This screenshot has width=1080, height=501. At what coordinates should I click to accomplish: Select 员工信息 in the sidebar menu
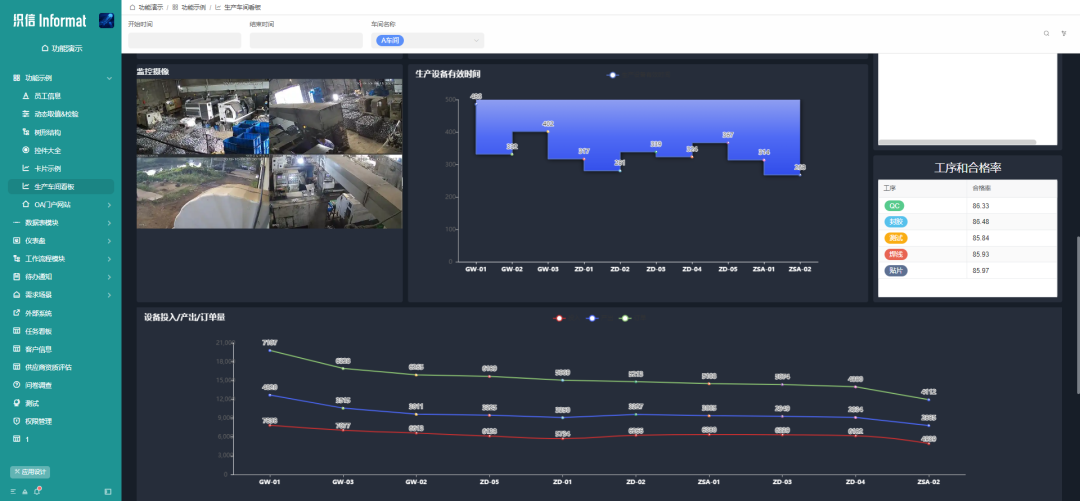(48, 96)
